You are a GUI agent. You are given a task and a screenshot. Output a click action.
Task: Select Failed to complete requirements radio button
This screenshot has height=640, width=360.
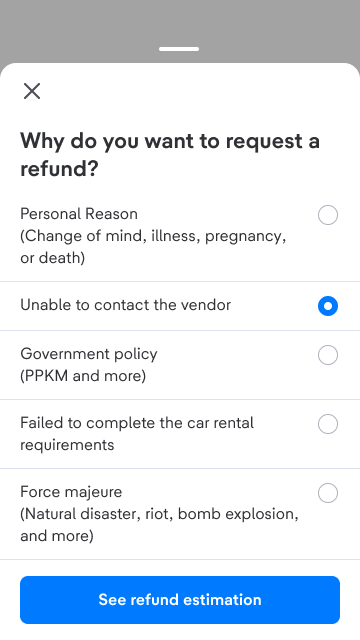coord(328,424)
